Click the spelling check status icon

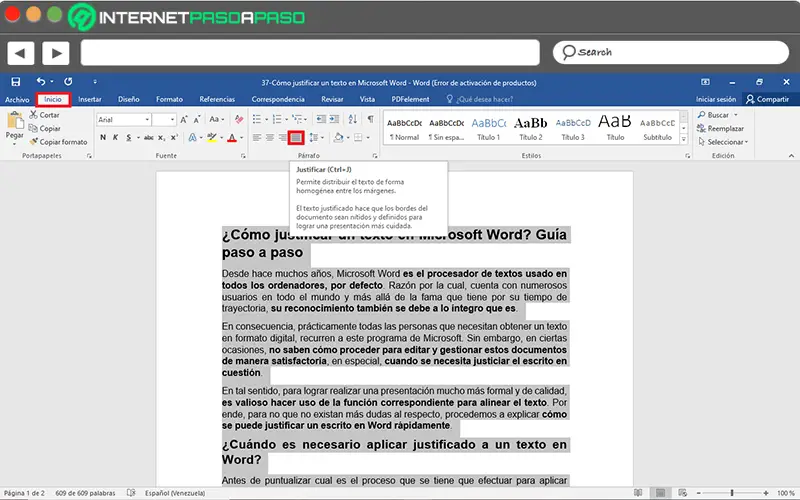(x=131, y=493)
